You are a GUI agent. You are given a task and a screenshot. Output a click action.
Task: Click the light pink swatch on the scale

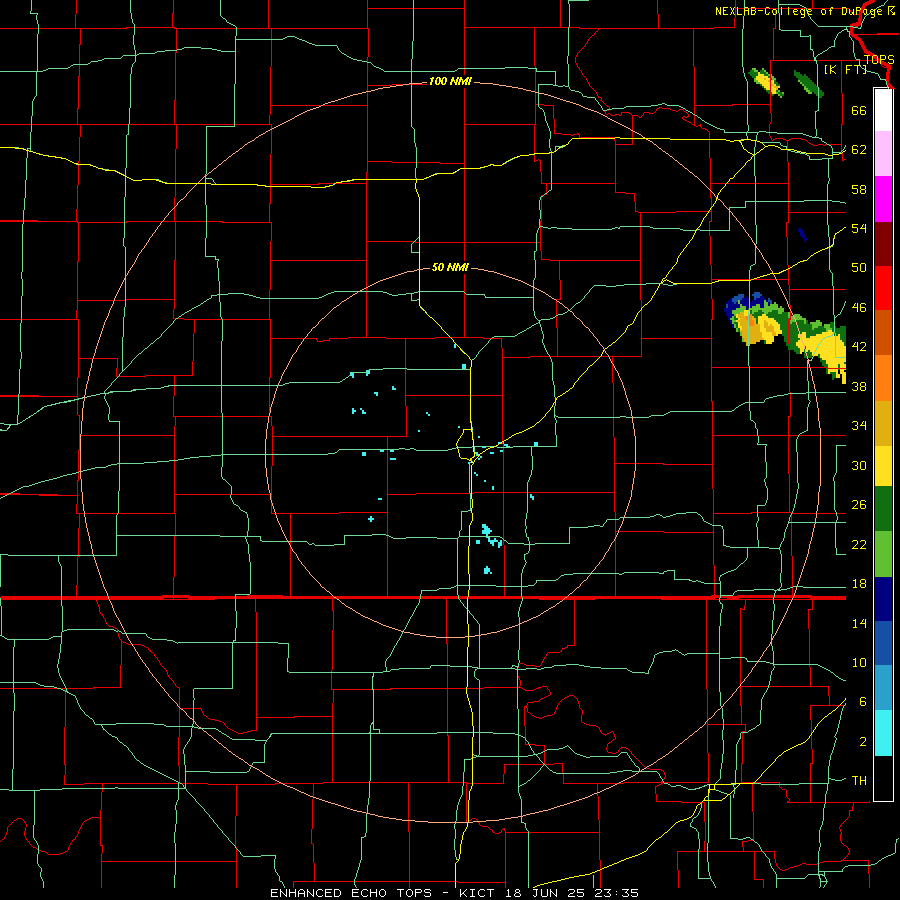pyautogui.click(x=883, y=154)
